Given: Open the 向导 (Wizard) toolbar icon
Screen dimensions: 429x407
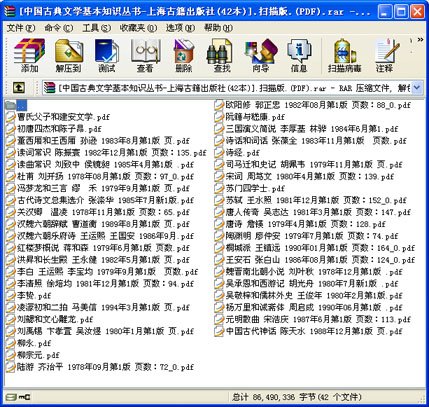Looking at the screenshot, I should [x=260, y=55].
